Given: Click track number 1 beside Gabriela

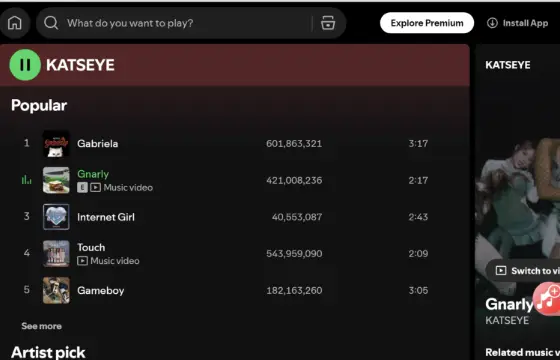Looking at the screenshot, I should tap(26, 143).
